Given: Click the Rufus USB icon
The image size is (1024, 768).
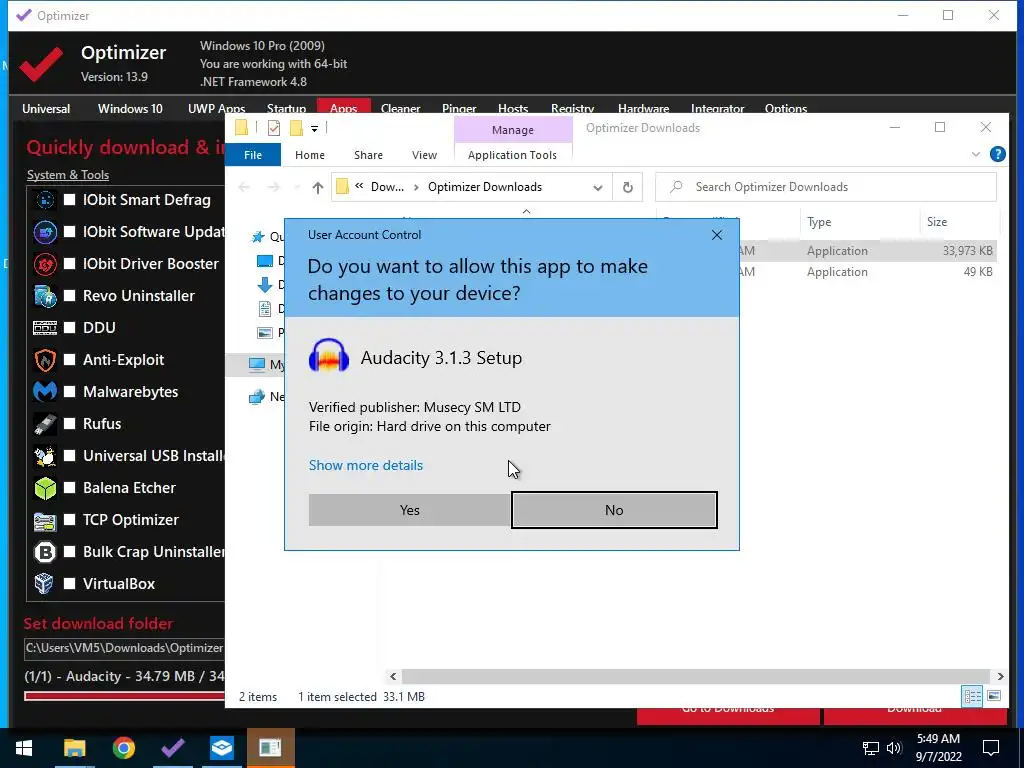Looking at the screenshot, I should (x=45, y=424).
